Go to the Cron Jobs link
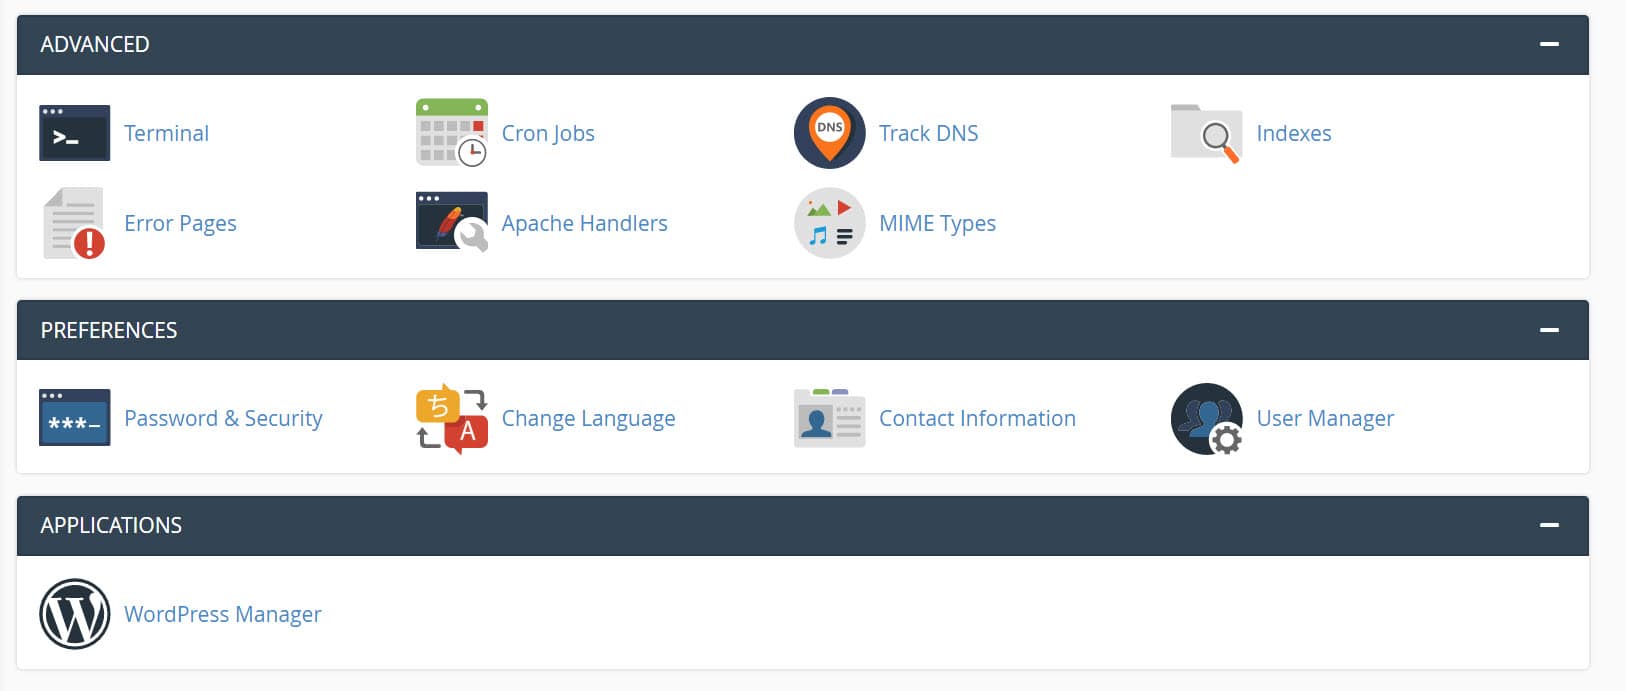1626x691 pixels. click(548, 133)
